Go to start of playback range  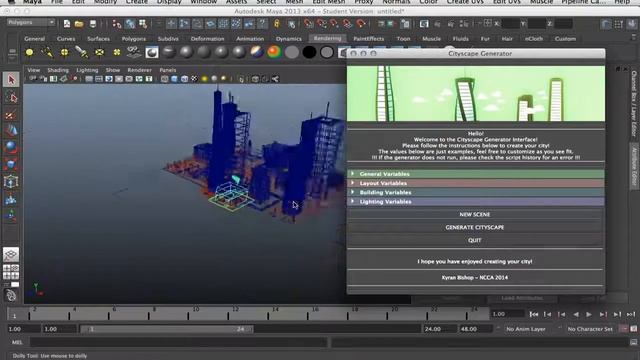(533, 314)
